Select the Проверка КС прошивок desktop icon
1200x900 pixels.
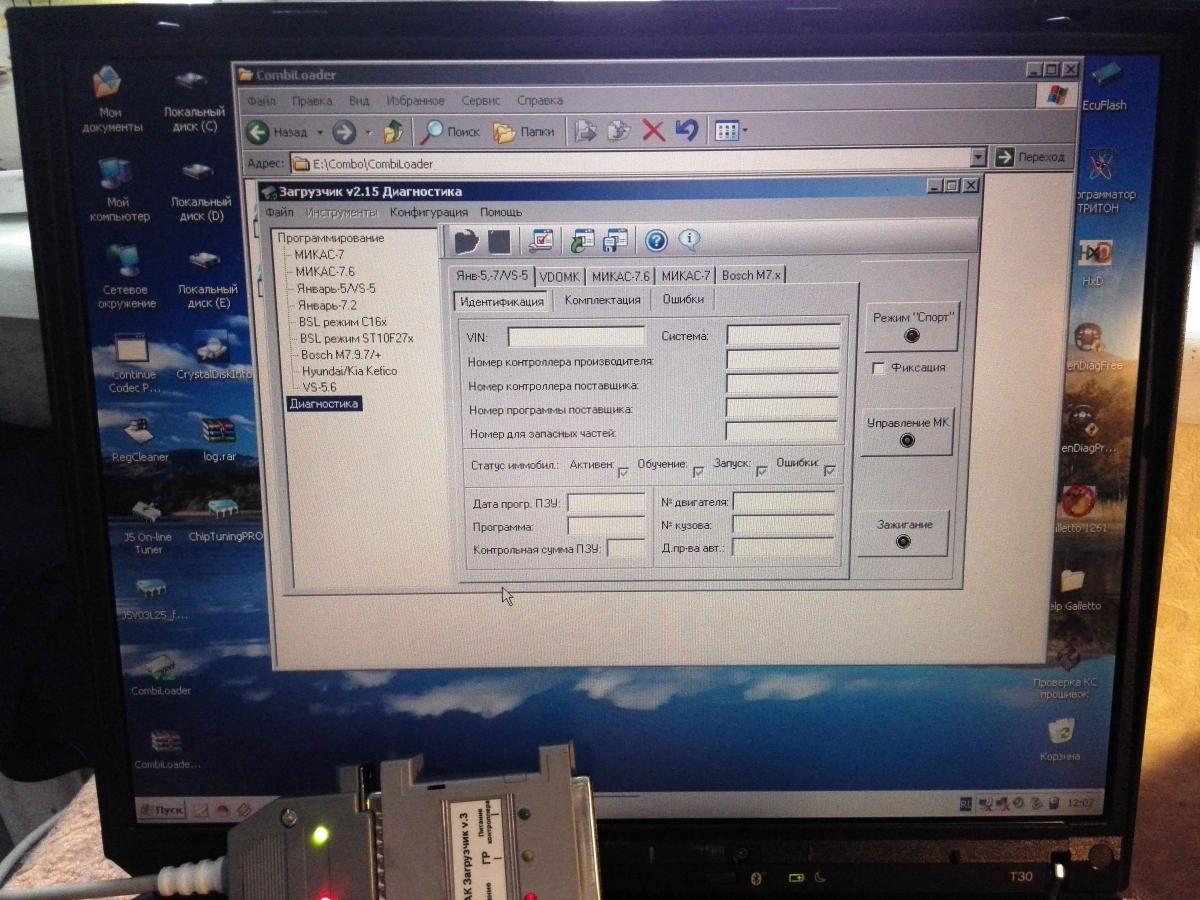tap(1068, 672)
